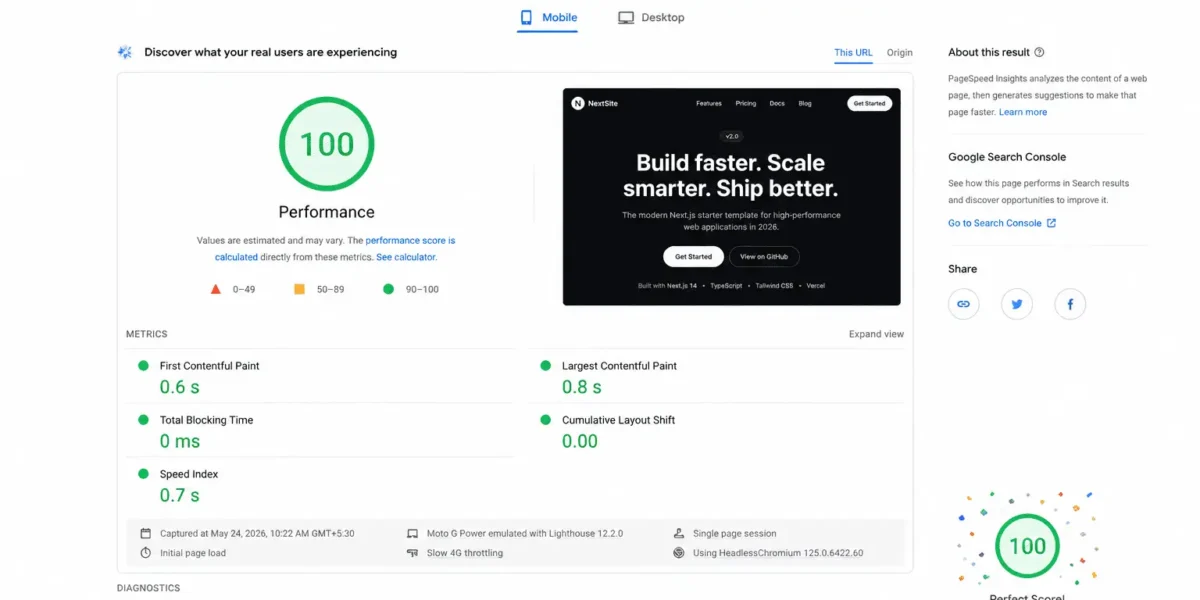Click the Using HeadlessChromium 125.0.6422.60 text
The height and width of the screenshot is (600, 1200).
pyautogui.click(x=778, y=553)
